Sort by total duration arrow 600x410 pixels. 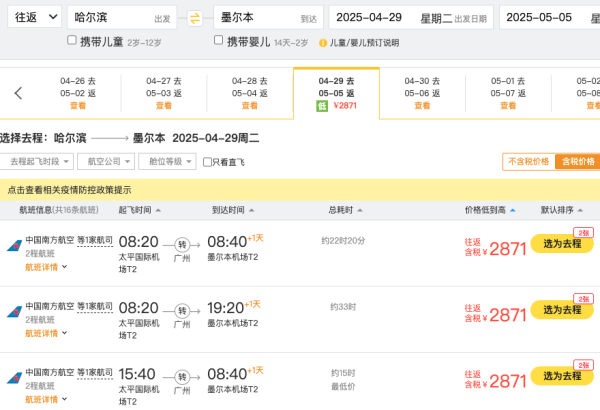pos(360,210)
